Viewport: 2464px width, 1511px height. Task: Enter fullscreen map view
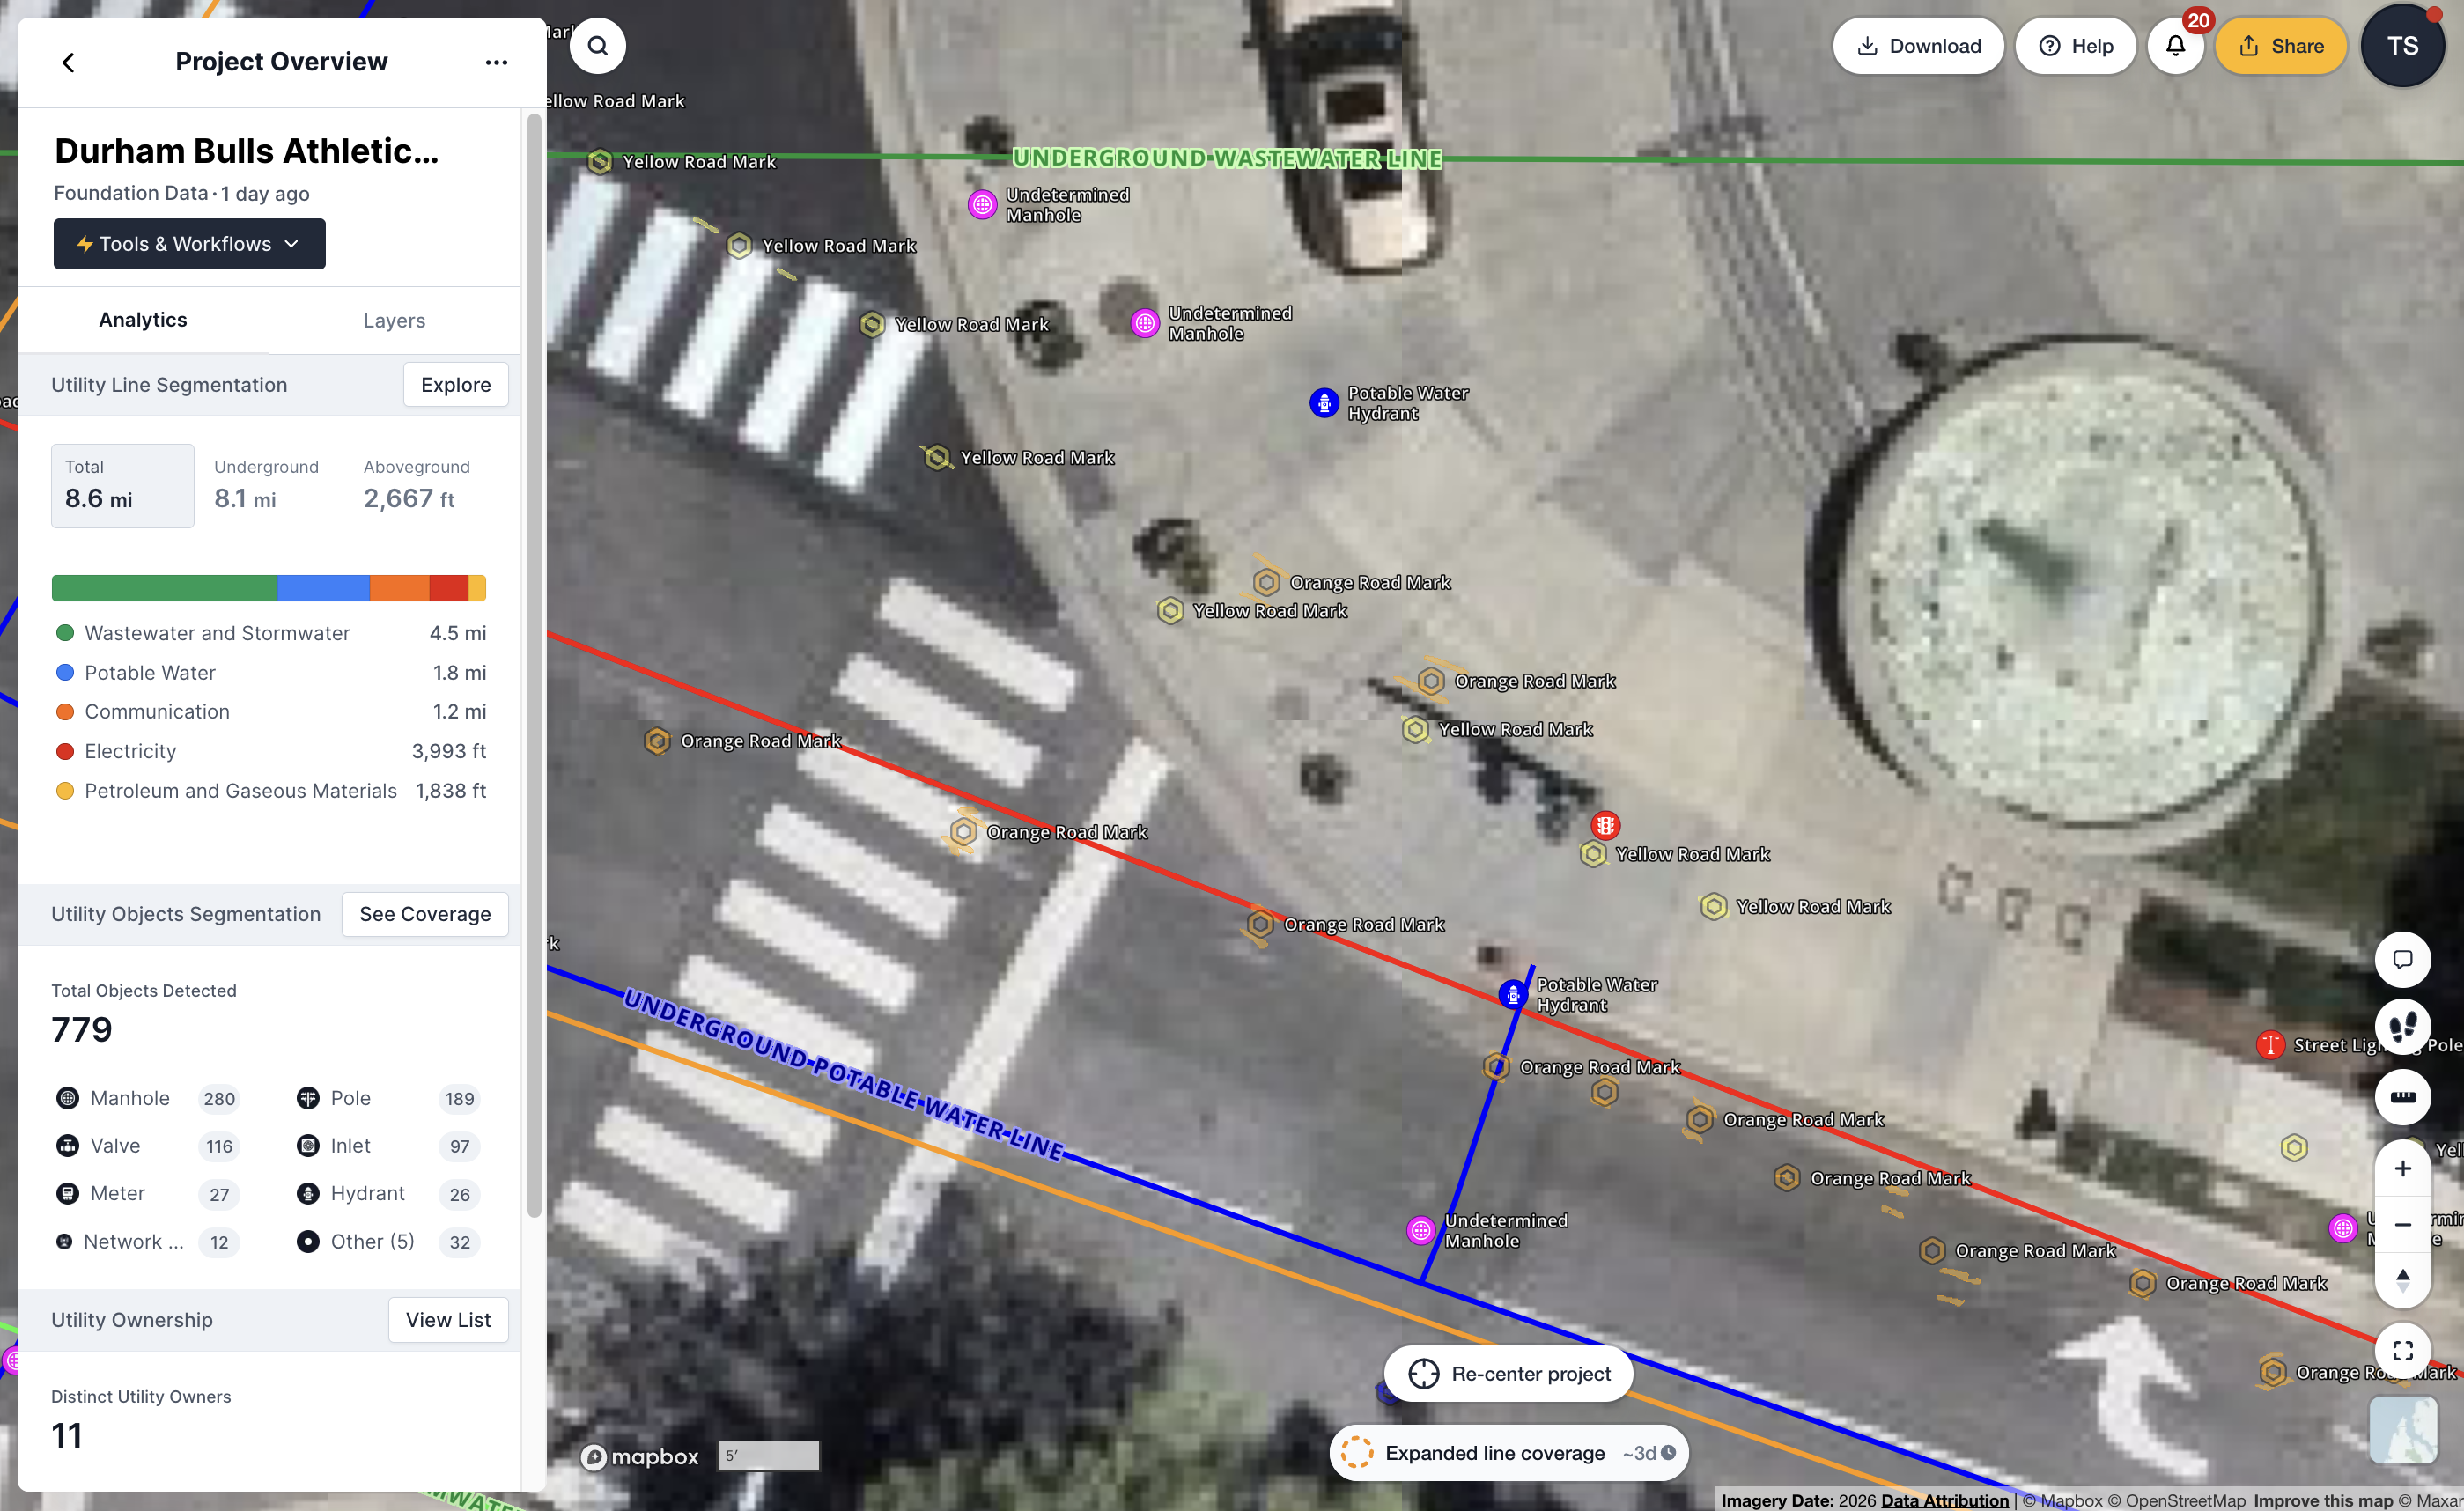[x=2402, y=1351]
